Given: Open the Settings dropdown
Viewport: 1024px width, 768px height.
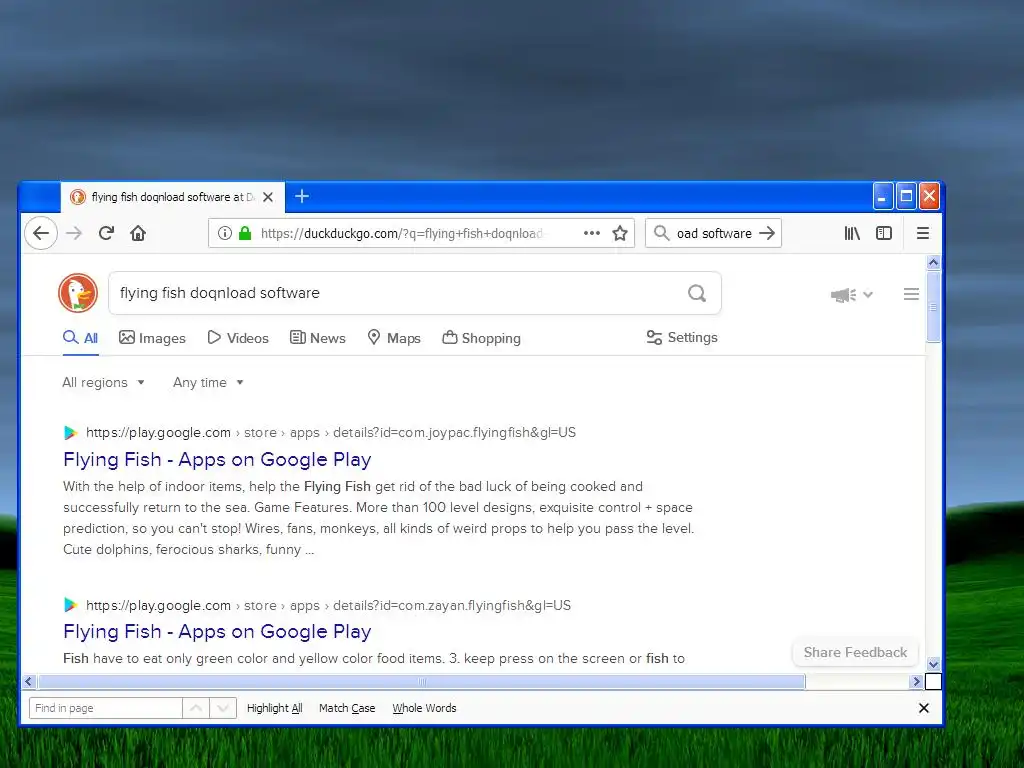Looking at the screenshot, I should [682, 338].
